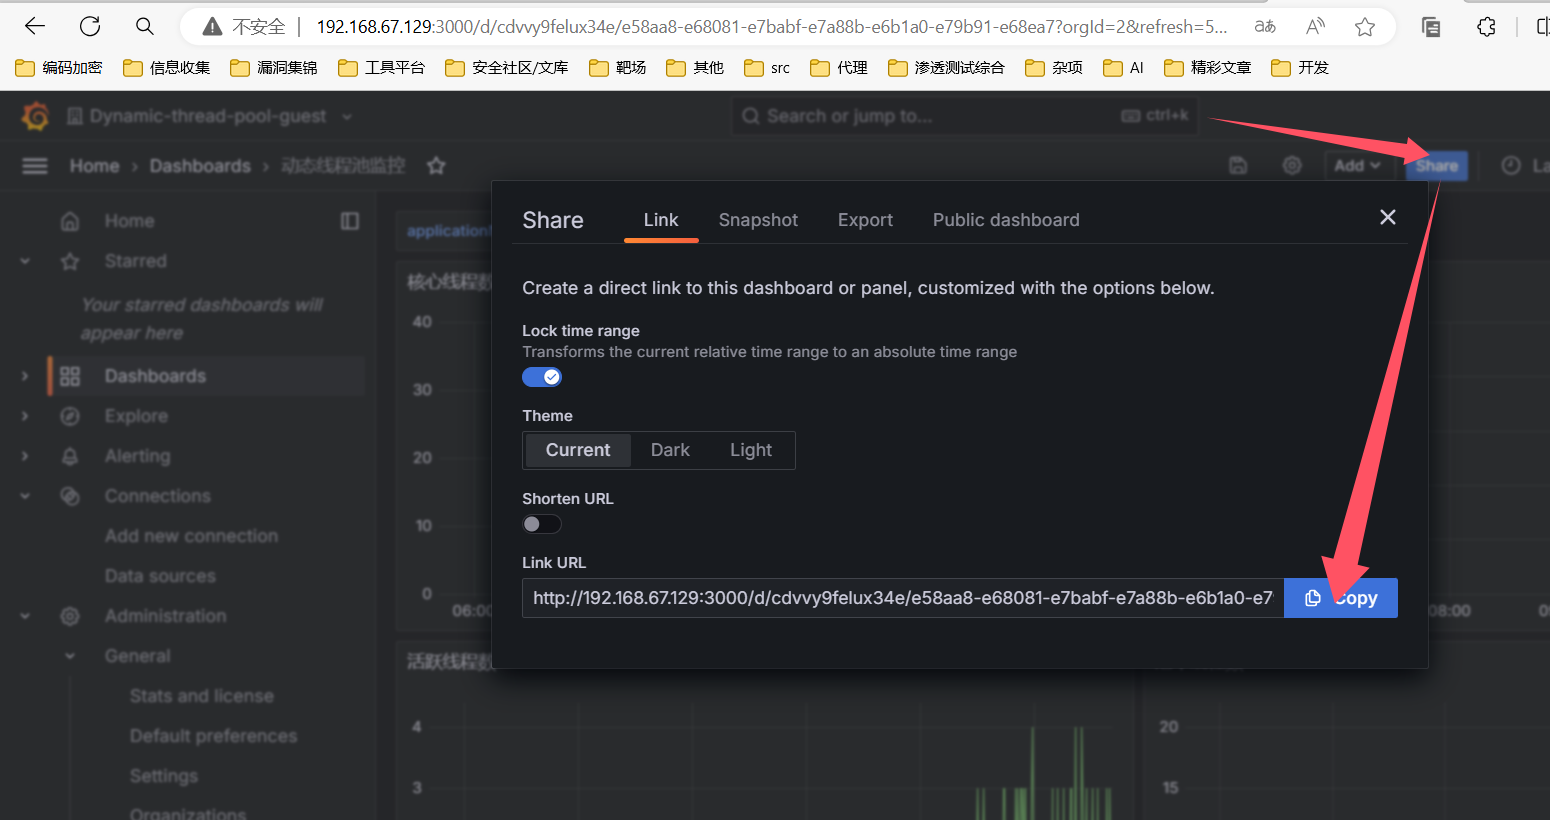
Task: Click the Administration gear icon in sidebar
Action: [x=70, y=616]
